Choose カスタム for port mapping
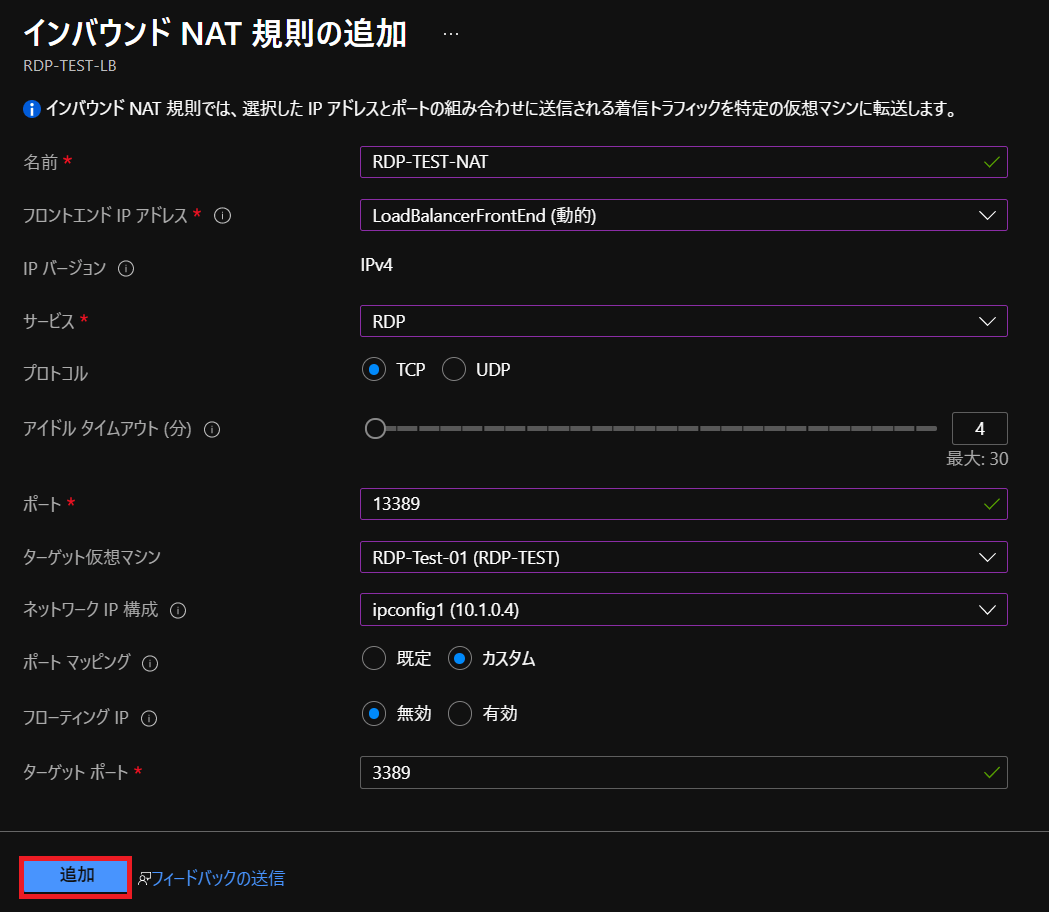 pos(460,658)
